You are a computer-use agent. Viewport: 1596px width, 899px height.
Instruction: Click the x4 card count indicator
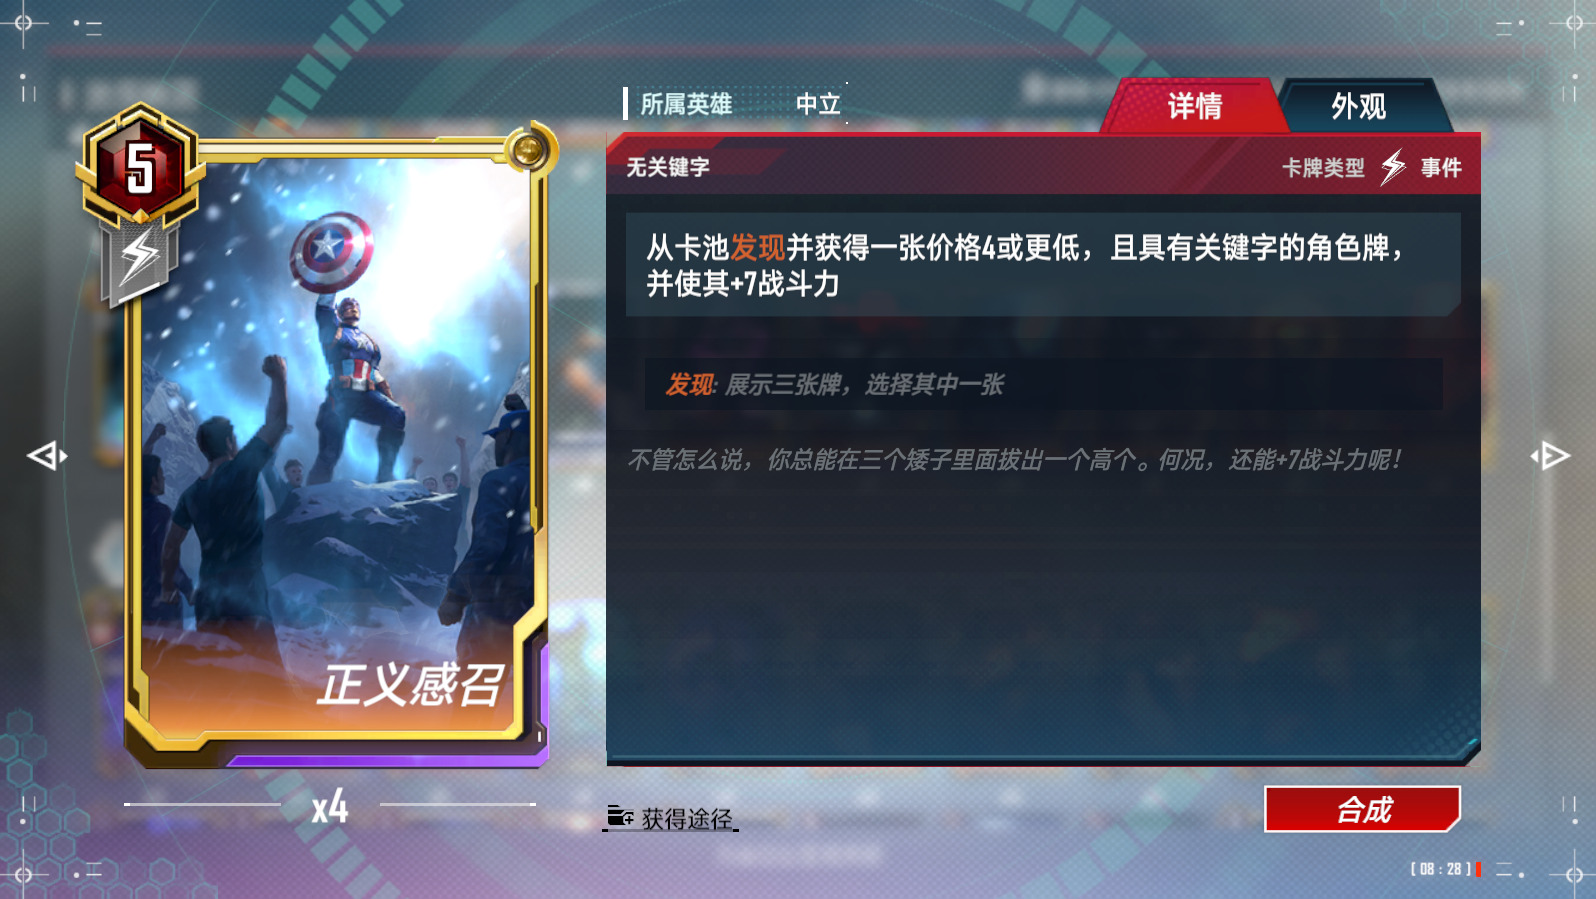tap(330, 806)
